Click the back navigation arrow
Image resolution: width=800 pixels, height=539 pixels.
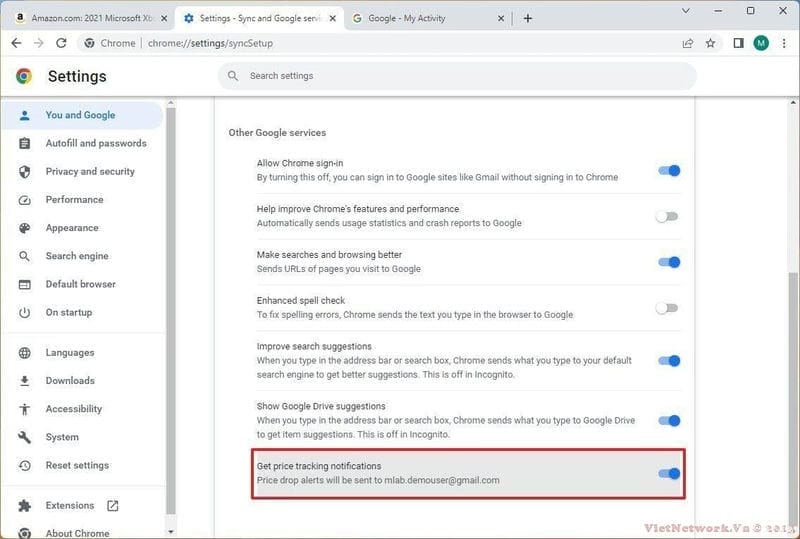[15, 43]
